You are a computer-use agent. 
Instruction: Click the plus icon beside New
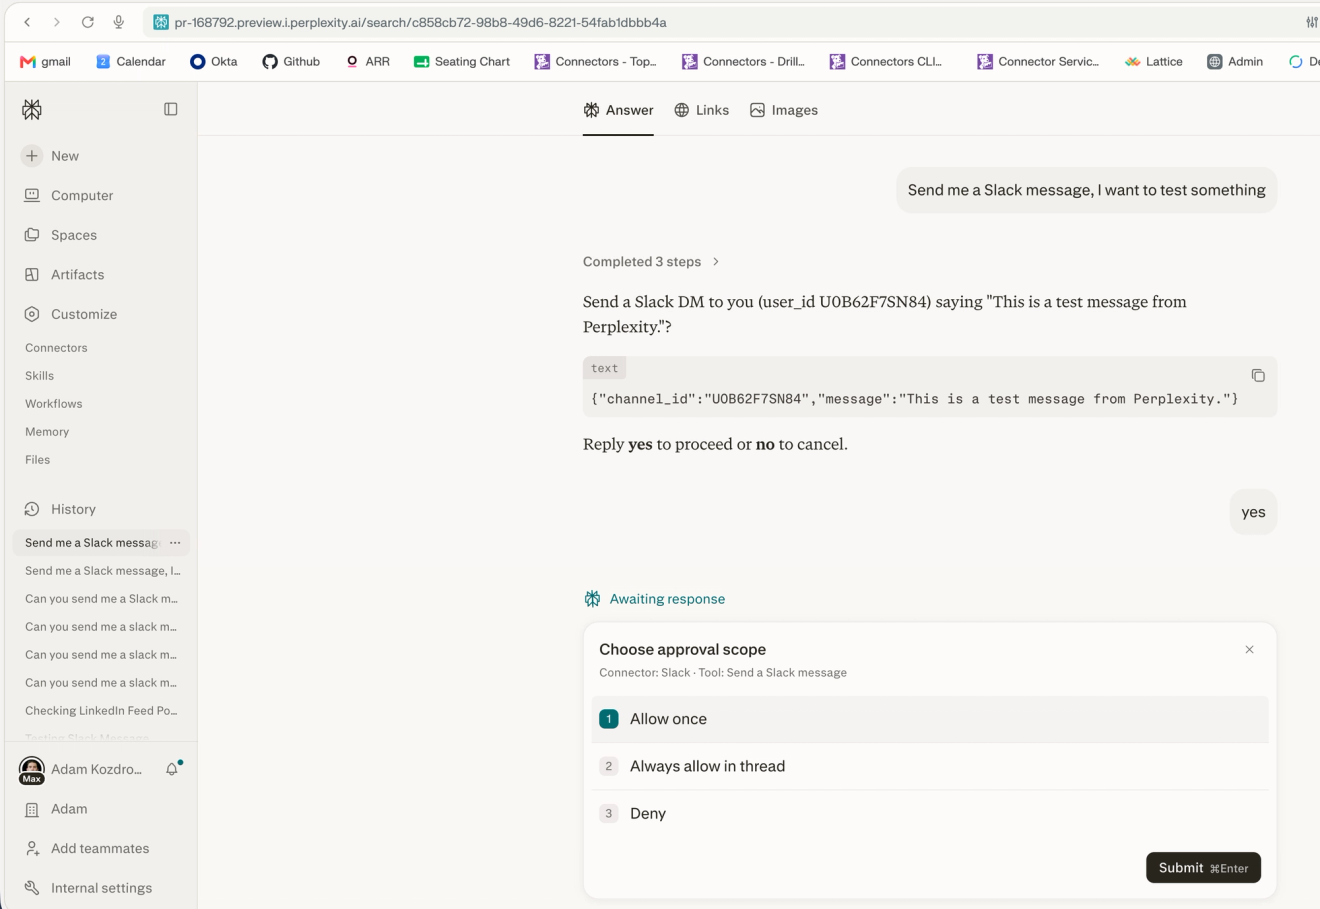32,156
